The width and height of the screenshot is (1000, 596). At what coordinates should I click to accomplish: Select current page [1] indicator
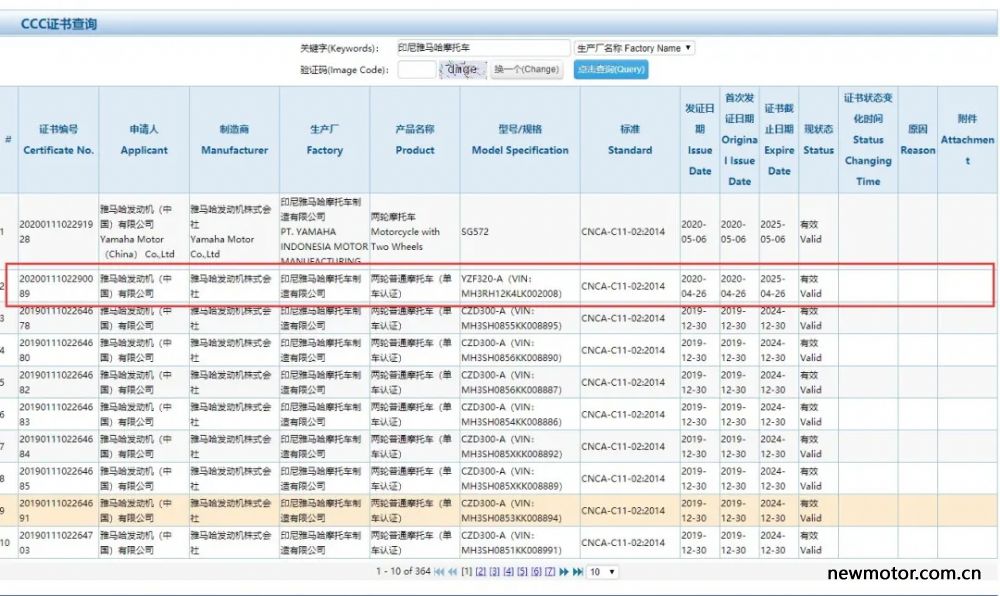click(x=467, y=572)
